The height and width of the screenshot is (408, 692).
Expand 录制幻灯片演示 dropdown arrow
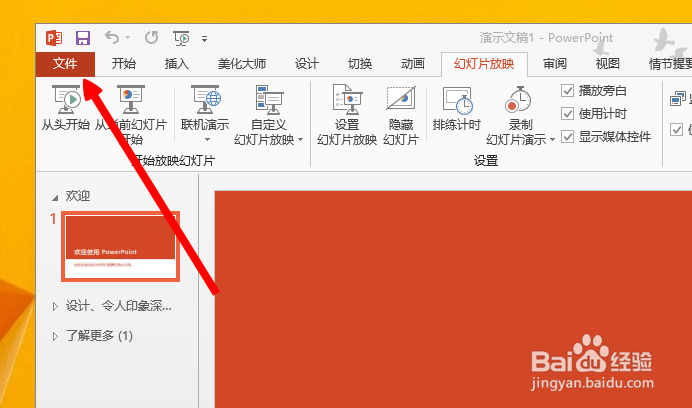pyautogui.click(x=552, y=140)
